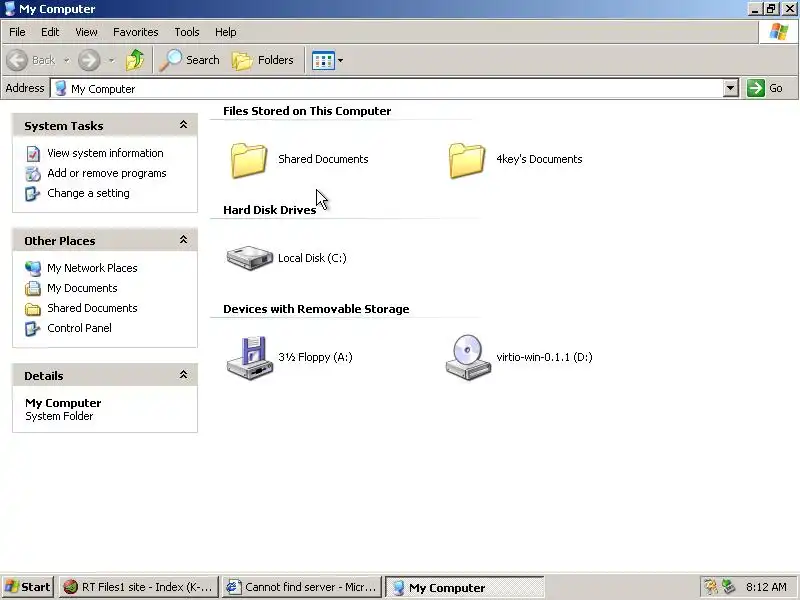
Task: Click the first system tray icon
Action: [x=710, y=587]
